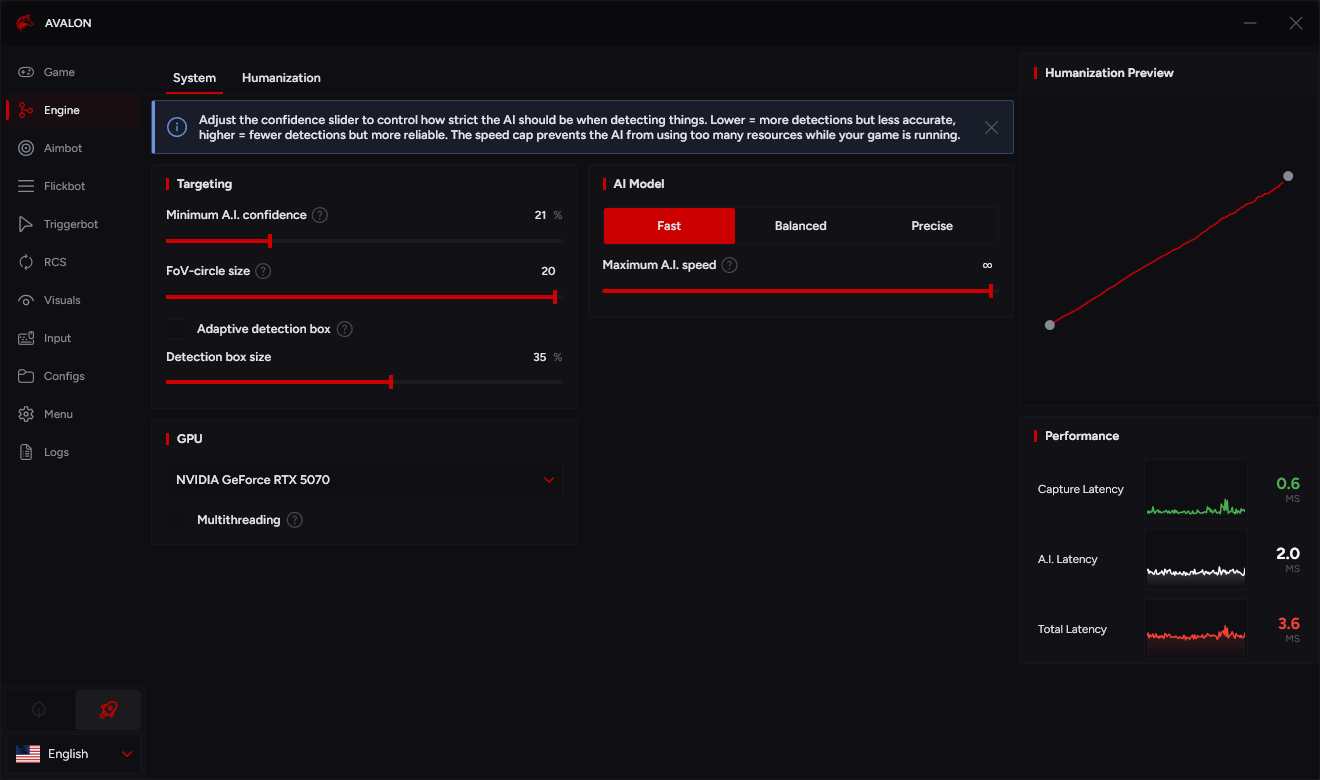Click the Capture Latency graph

pos(1196,489)
